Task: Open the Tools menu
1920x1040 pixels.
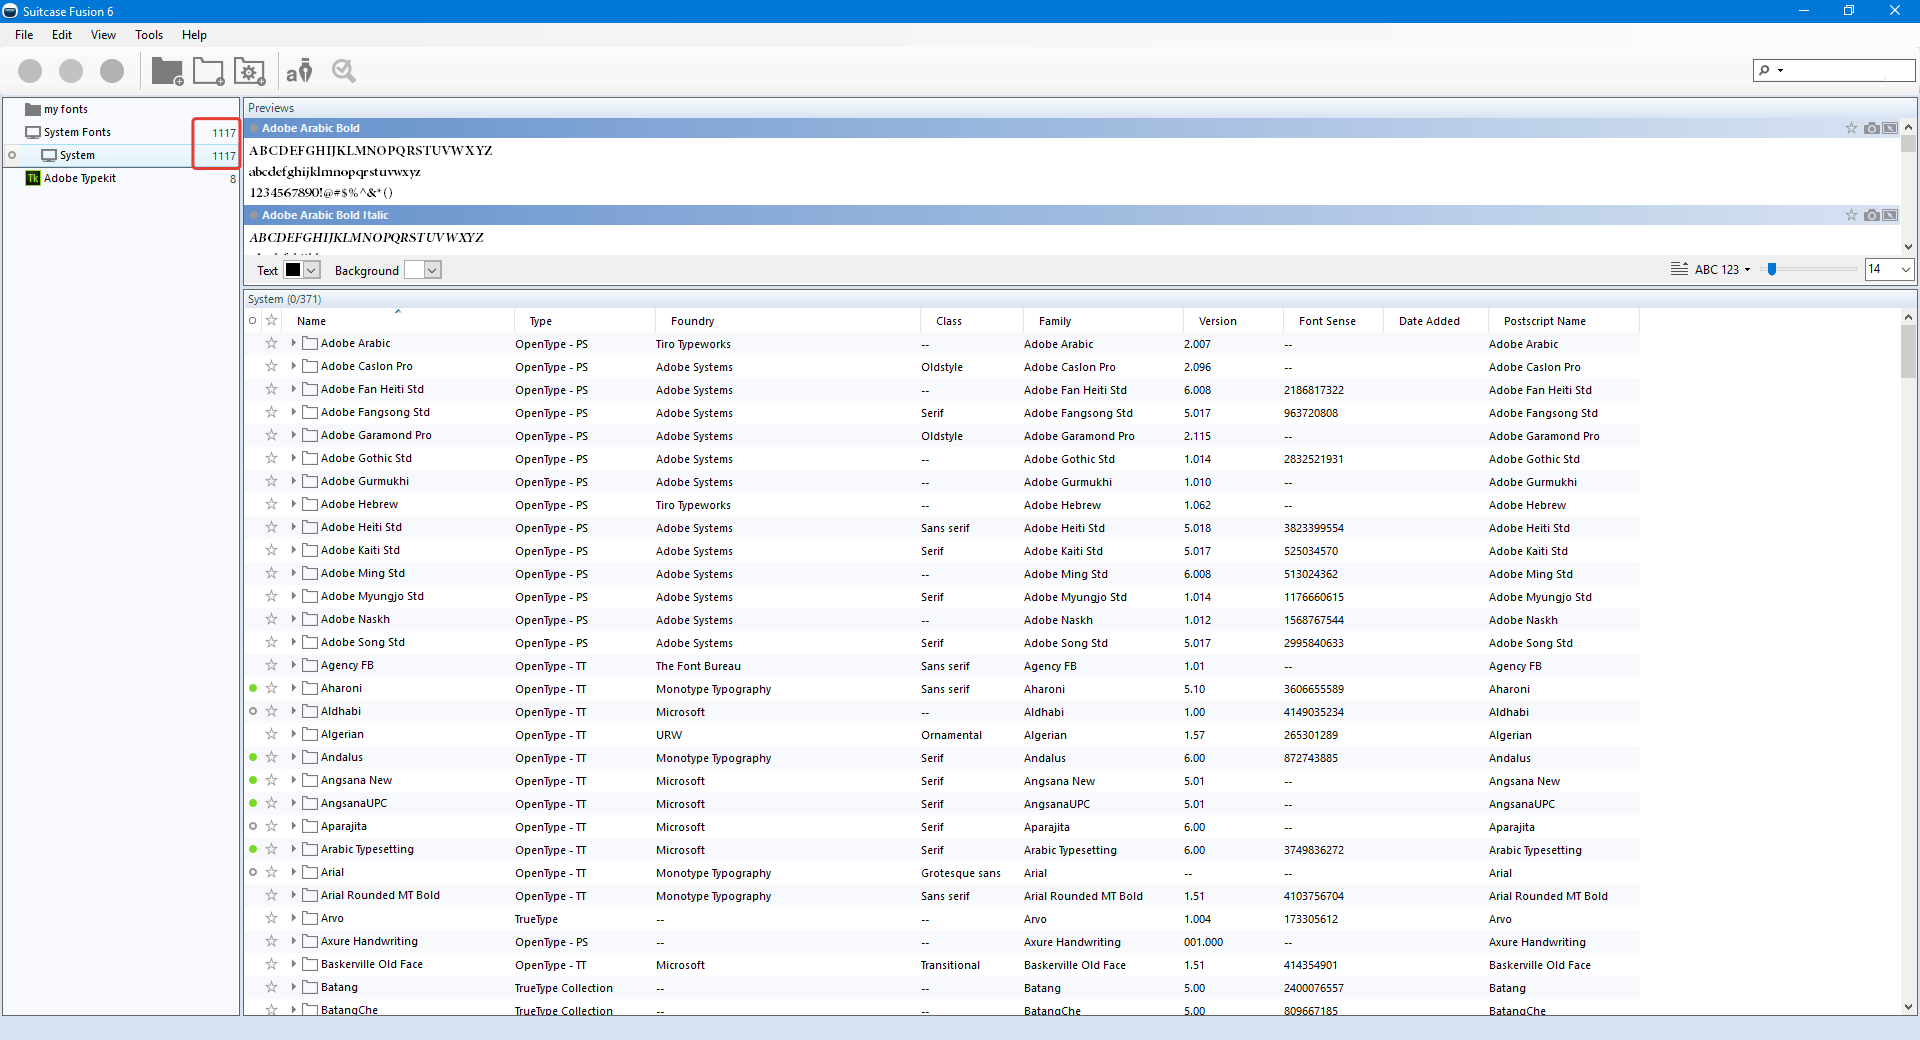Action: coord(149,35)
